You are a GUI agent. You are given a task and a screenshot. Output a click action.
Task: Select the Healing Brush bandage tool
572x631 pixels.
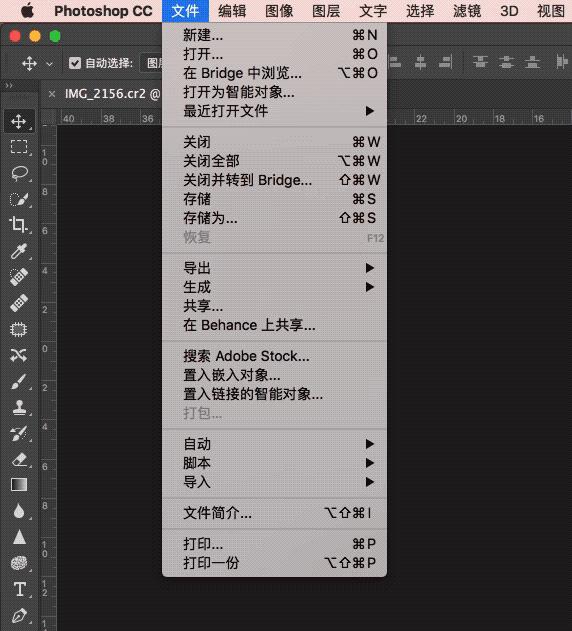19,303
